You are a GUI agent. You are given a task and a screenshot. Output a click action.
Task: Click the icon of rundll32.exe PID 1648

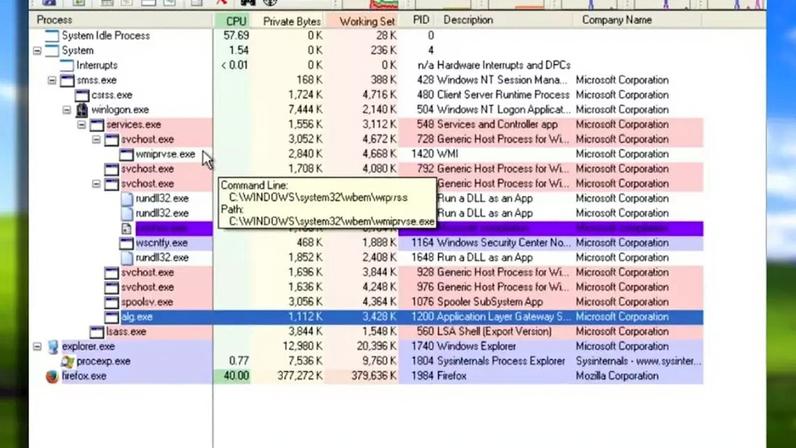(126, 258)
